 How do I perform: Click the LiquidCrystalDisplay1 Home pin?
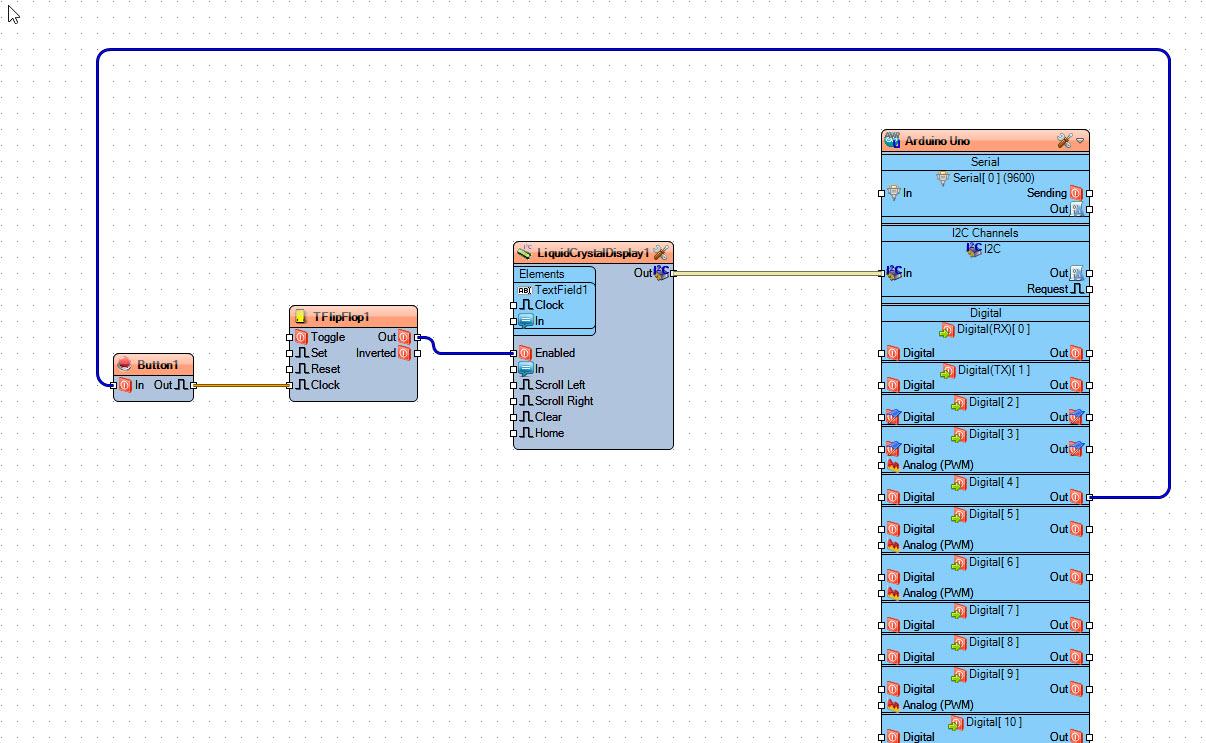[514, 433]
